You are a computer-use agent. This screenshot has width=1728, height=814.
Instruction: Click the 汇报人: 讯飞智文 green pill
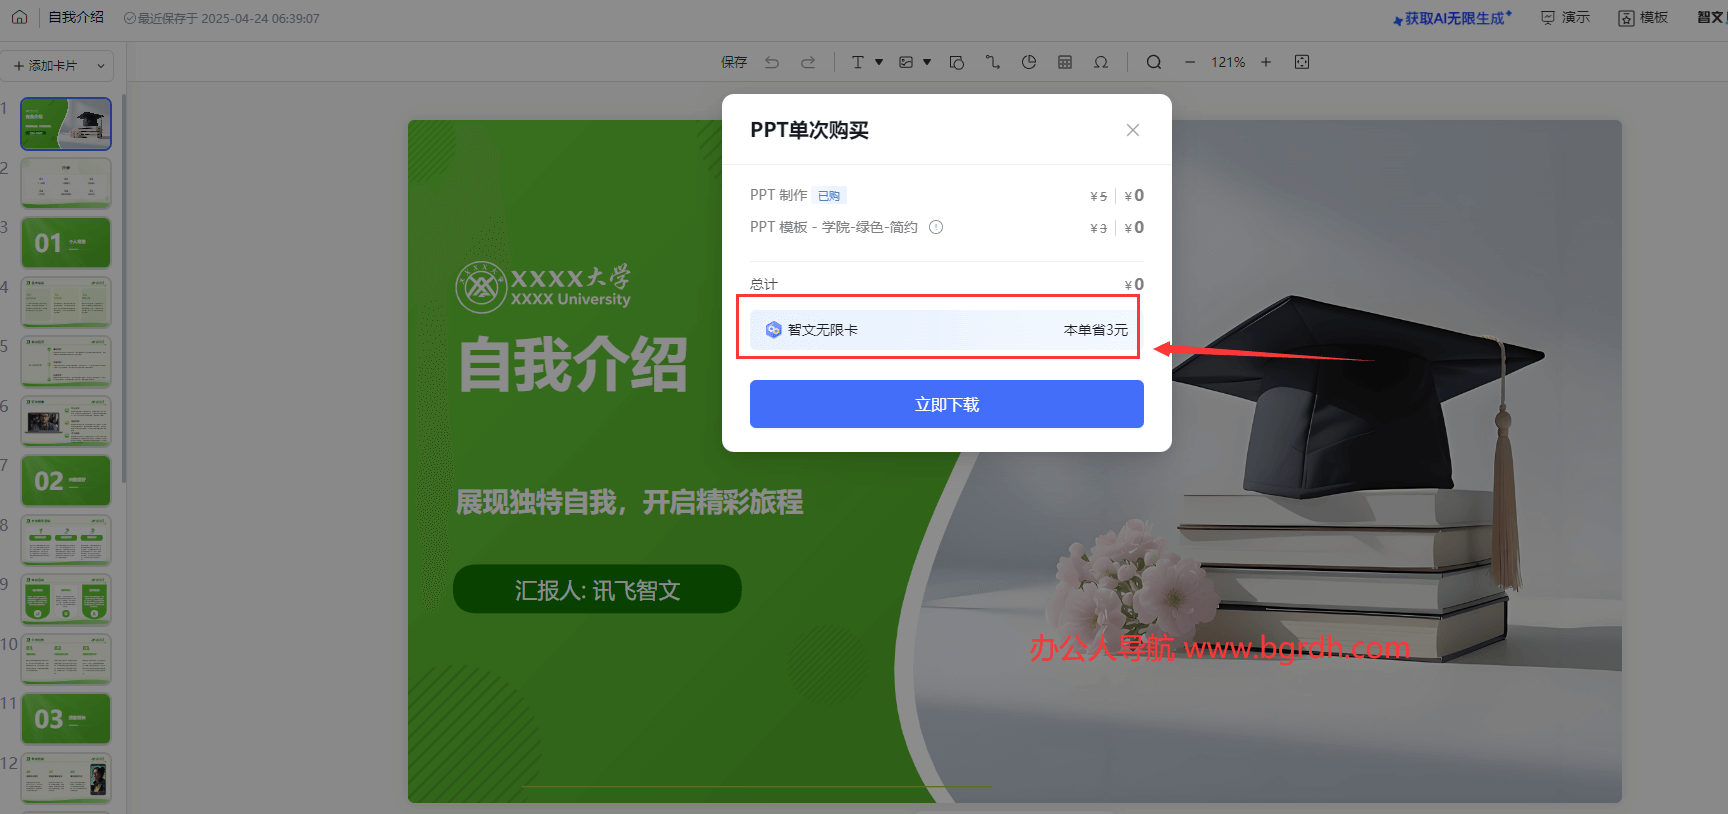pyautogui.click(x=597, y=590)
